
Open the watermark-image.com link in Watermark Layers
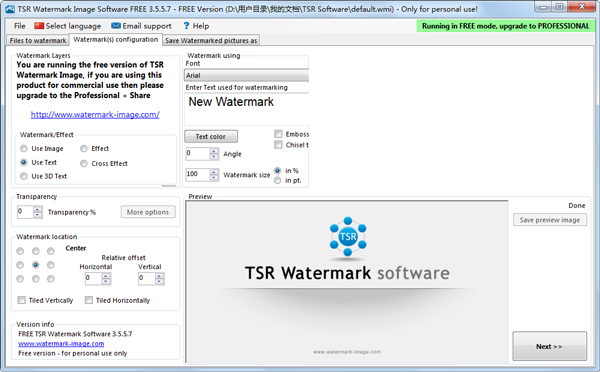point(95,114)
